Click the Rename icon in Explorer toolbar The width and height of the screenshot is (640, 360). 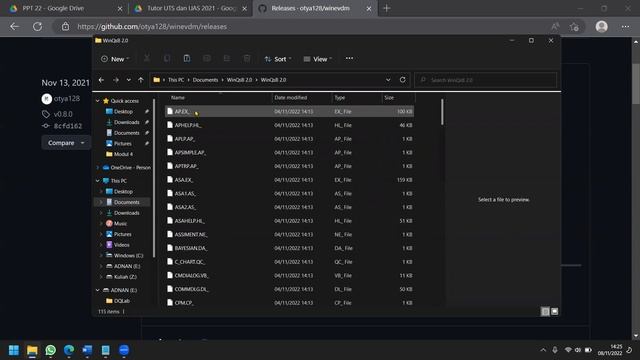(207, 59)
